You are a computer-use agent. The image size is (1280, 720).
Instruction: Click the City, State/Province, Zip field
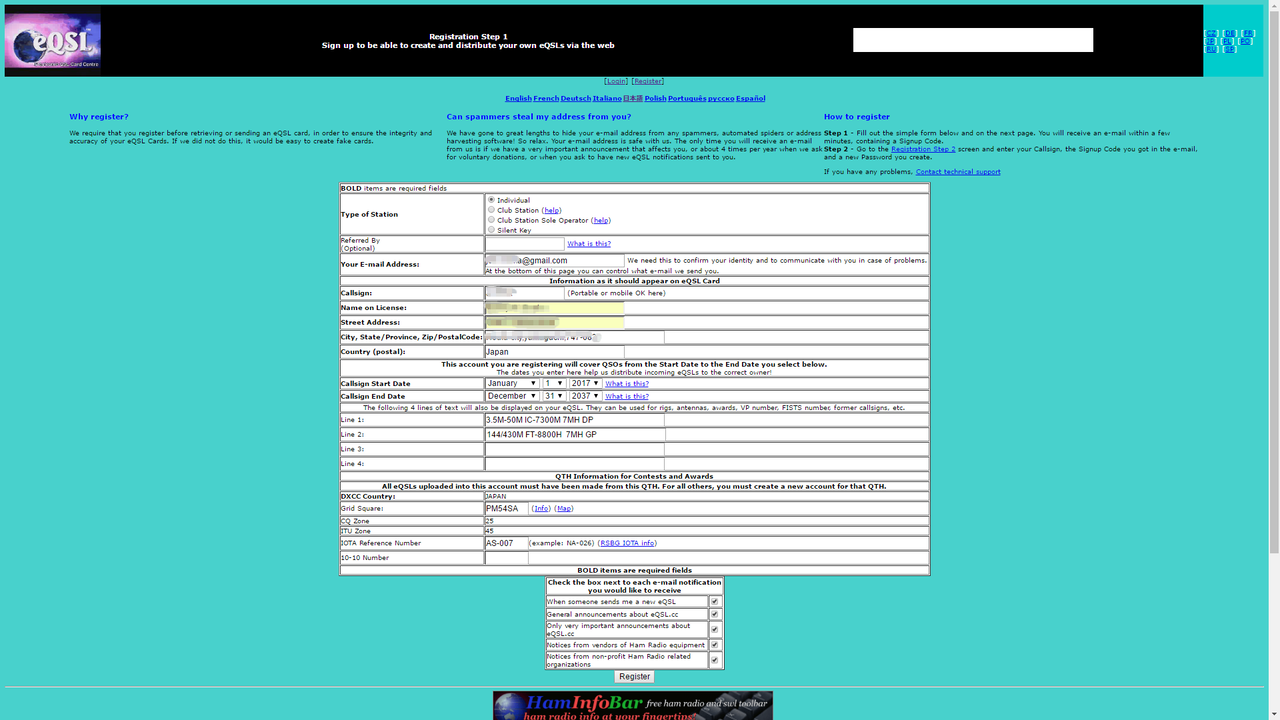click(575, 337)
